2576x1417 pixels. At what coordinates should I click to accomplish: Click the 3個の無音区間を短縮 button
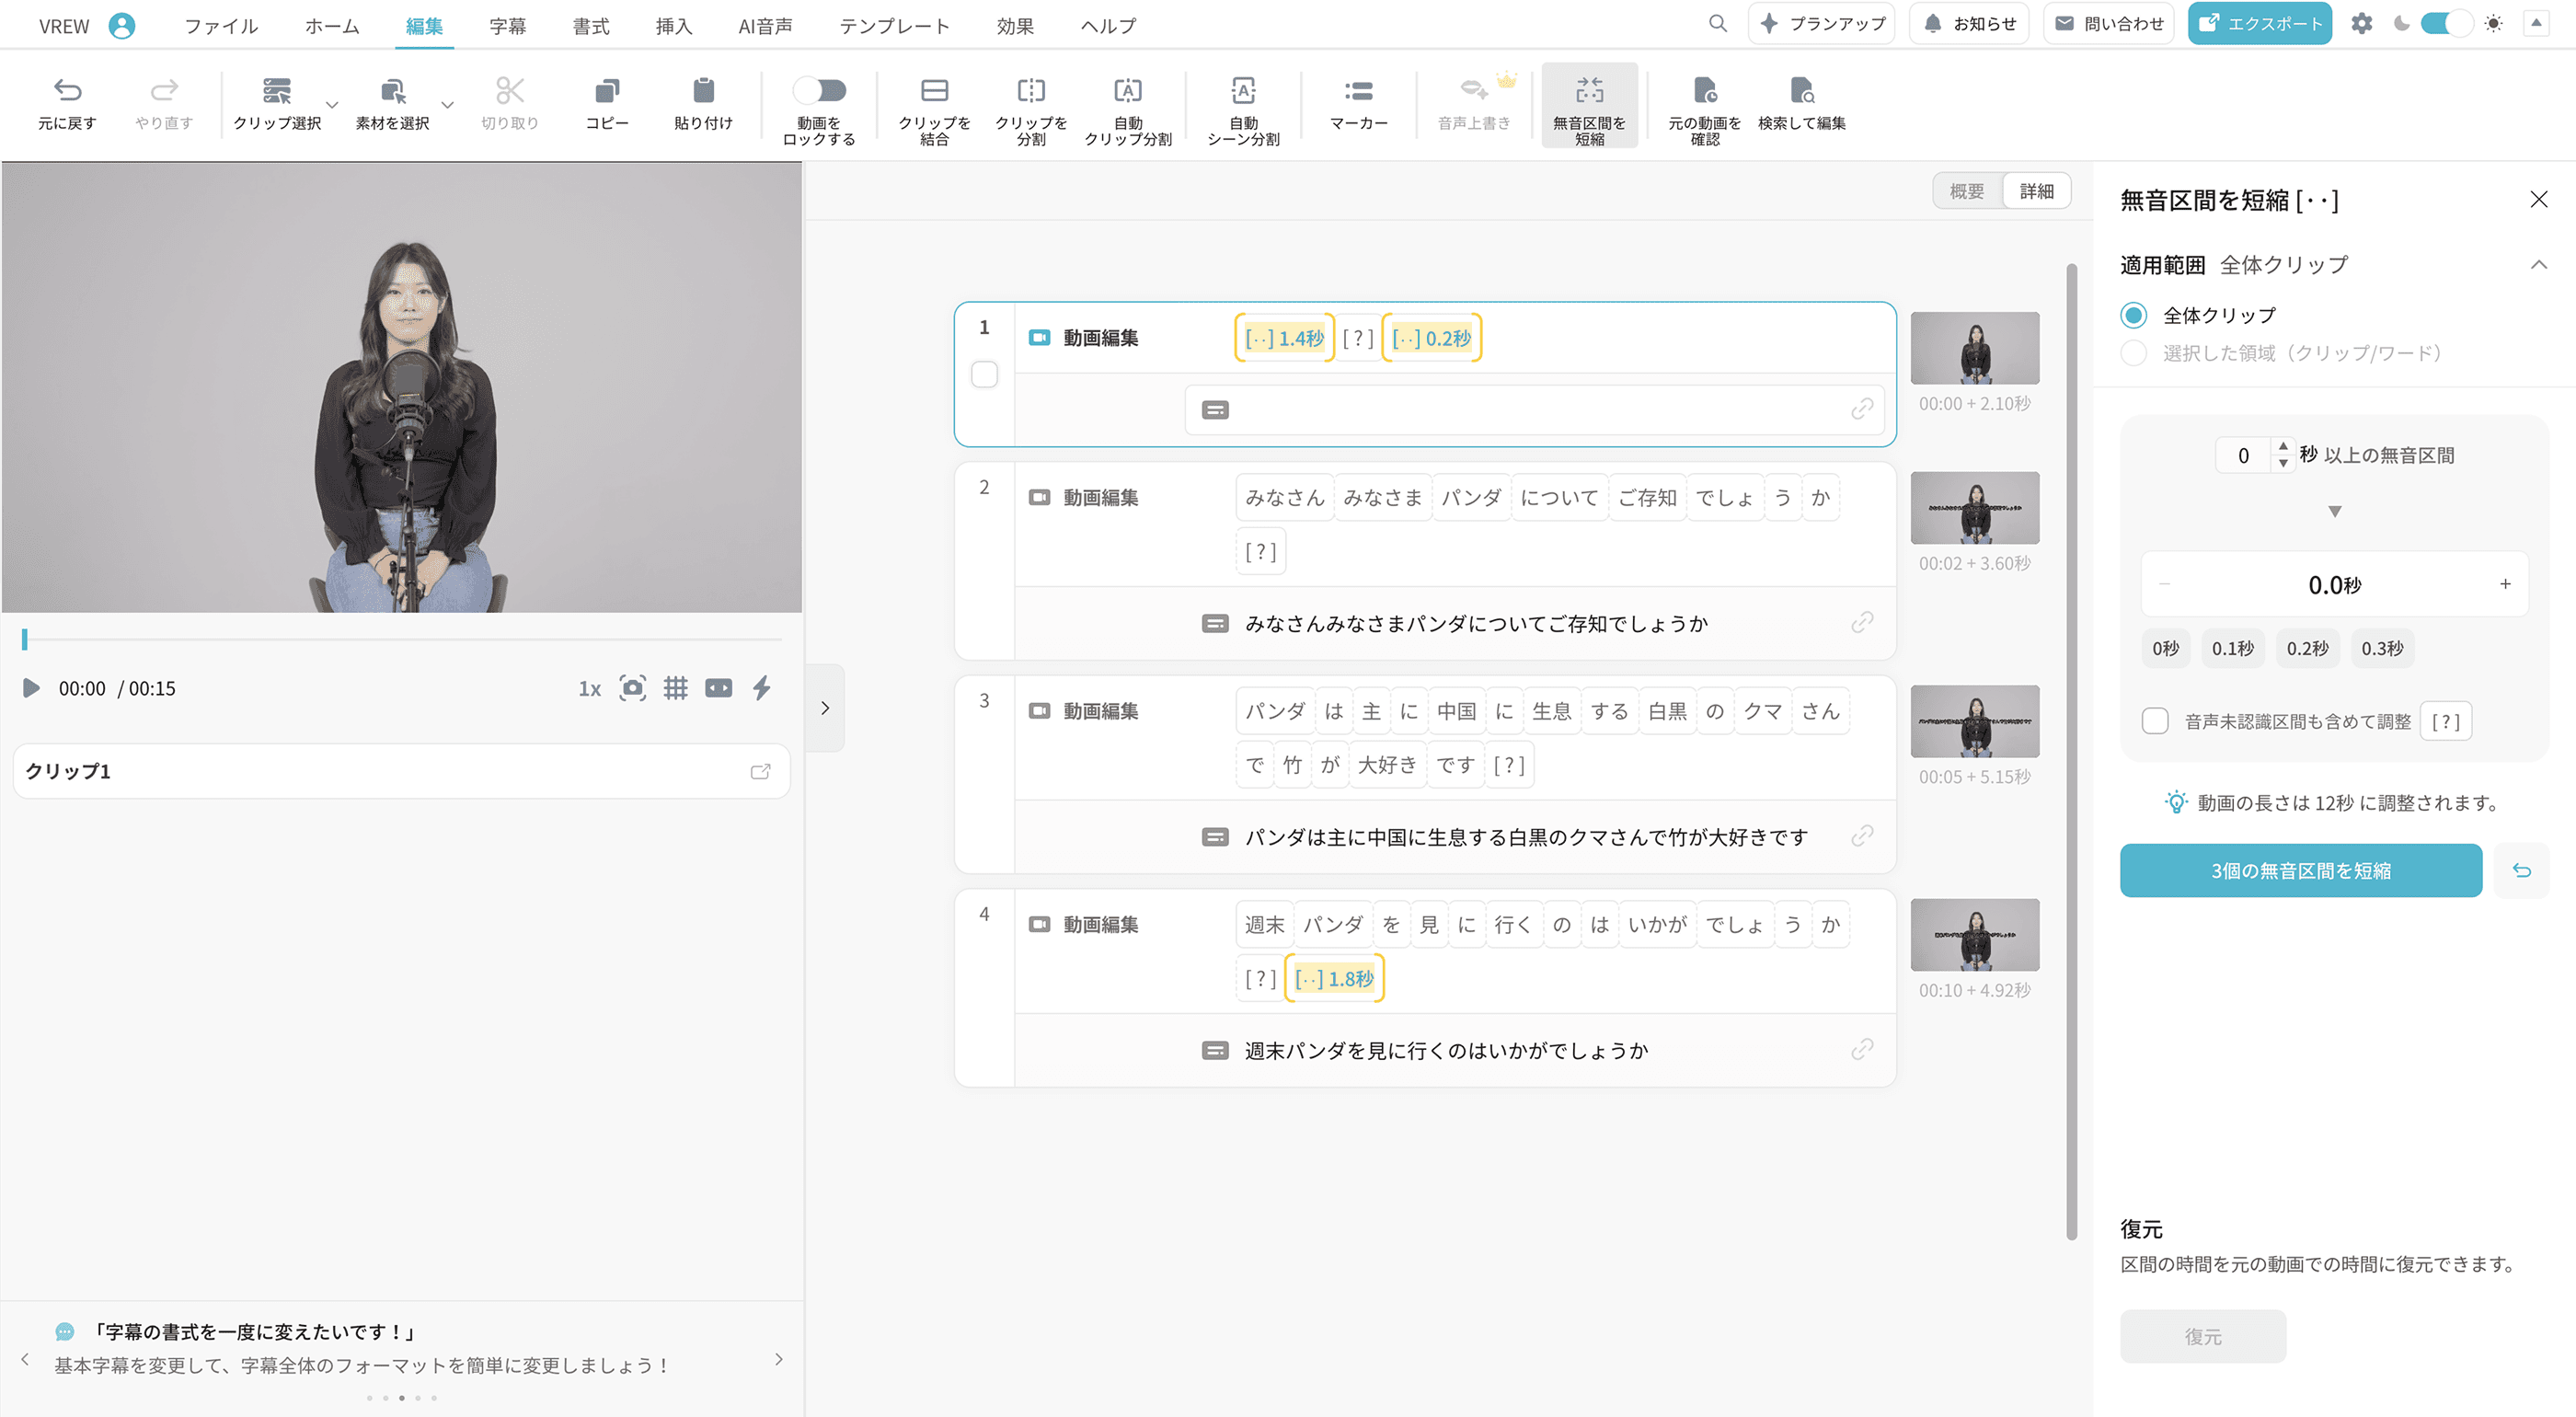2300,870
